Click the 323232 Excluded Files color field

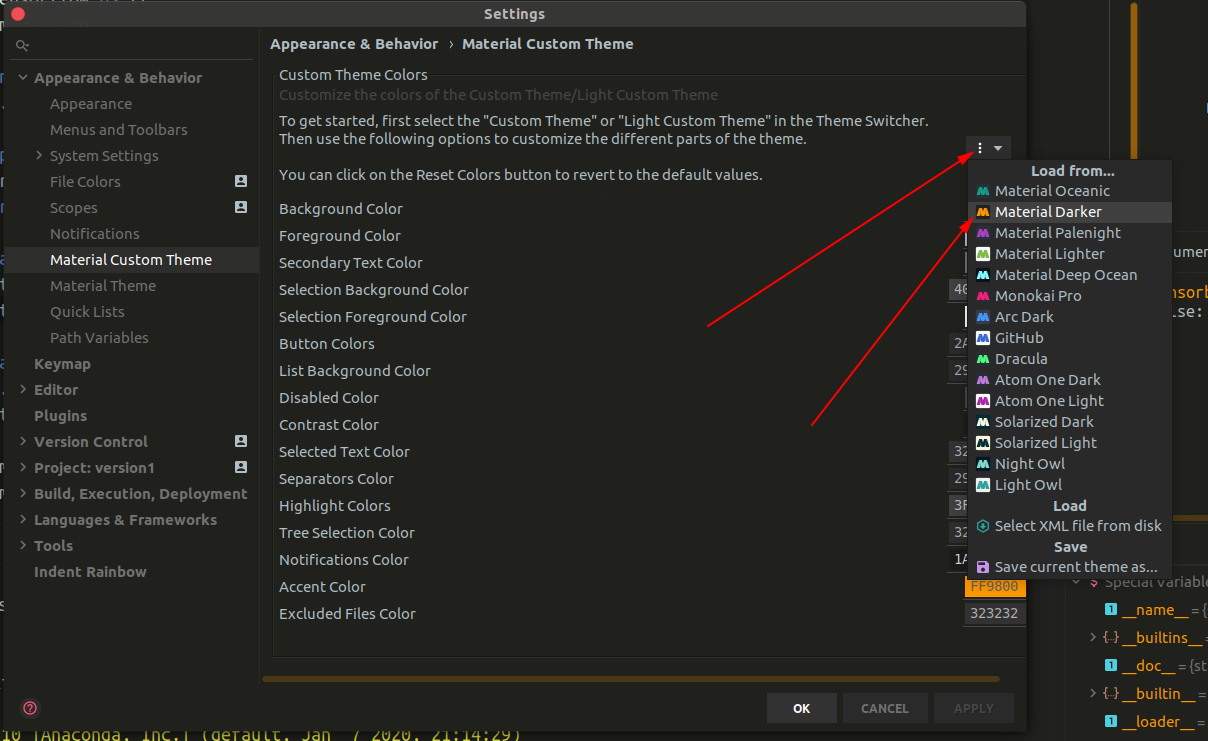[x=994, y=613]
